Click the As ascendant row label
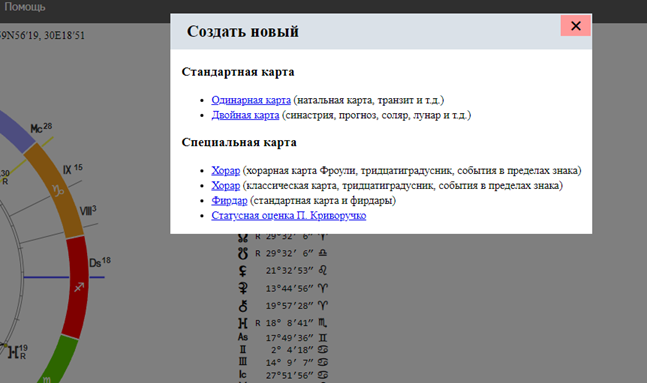This screenshot has height=383, width=647. click(243, 337)
